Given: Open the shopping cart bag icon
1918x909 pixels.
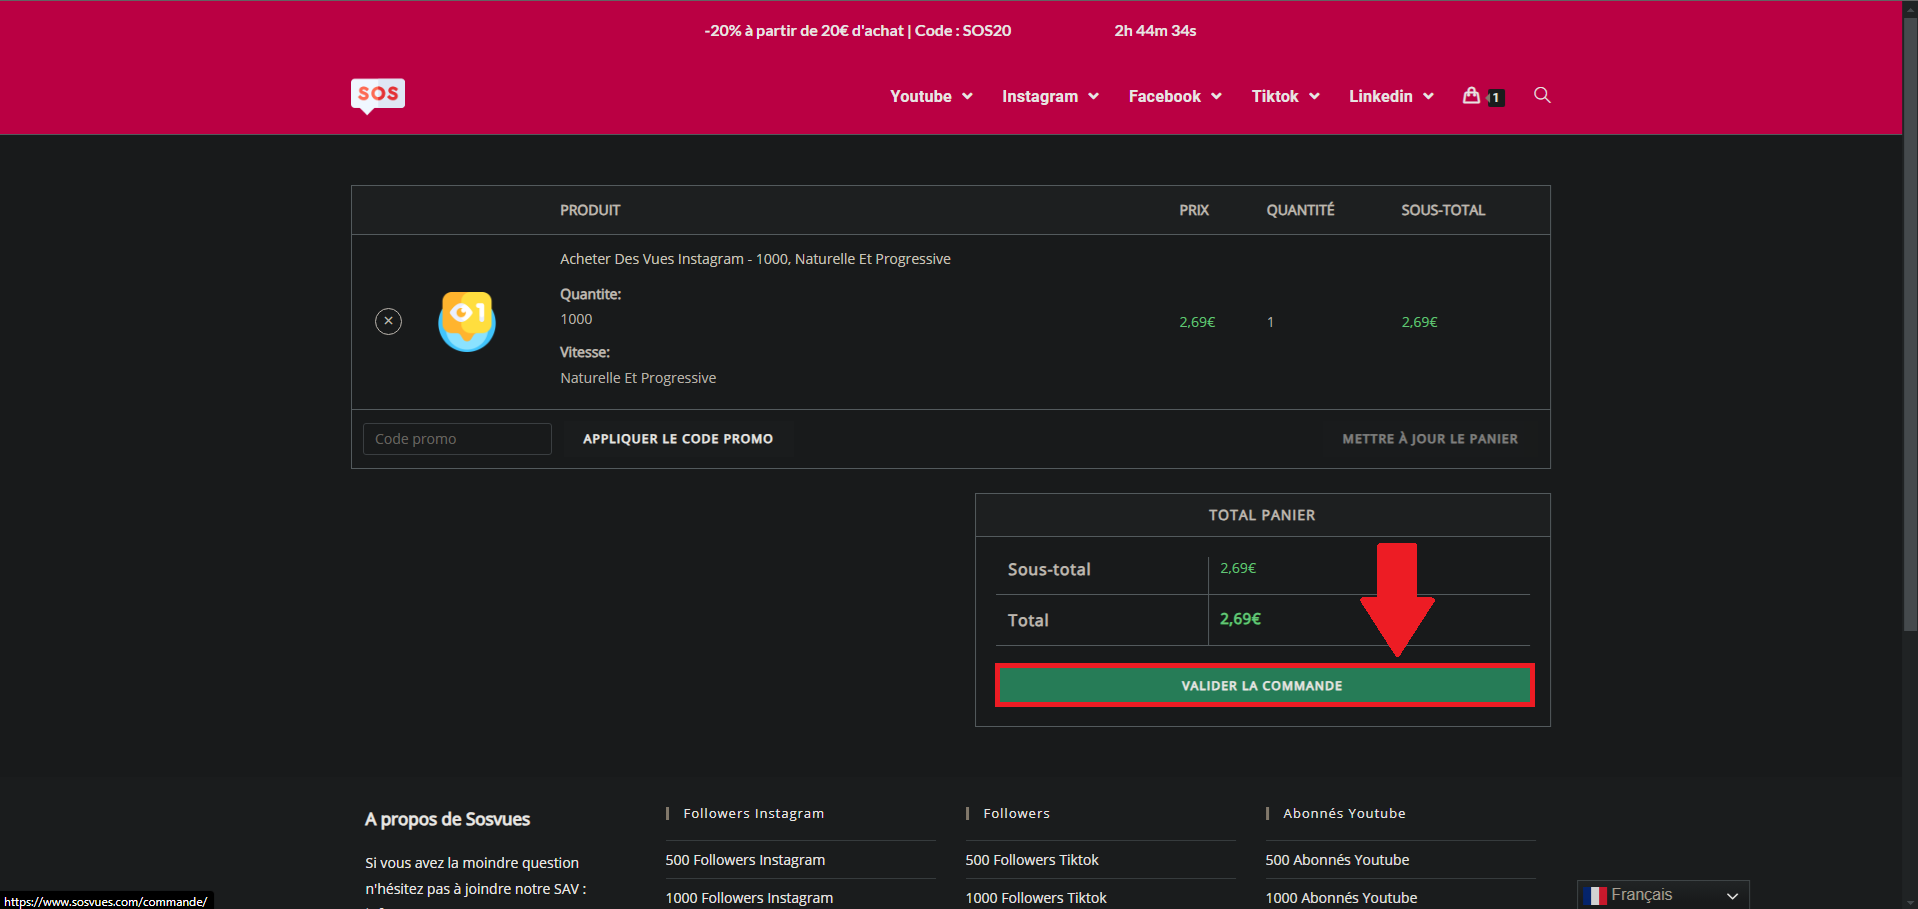Looking at the screenshot, I should click(1471, 95).
